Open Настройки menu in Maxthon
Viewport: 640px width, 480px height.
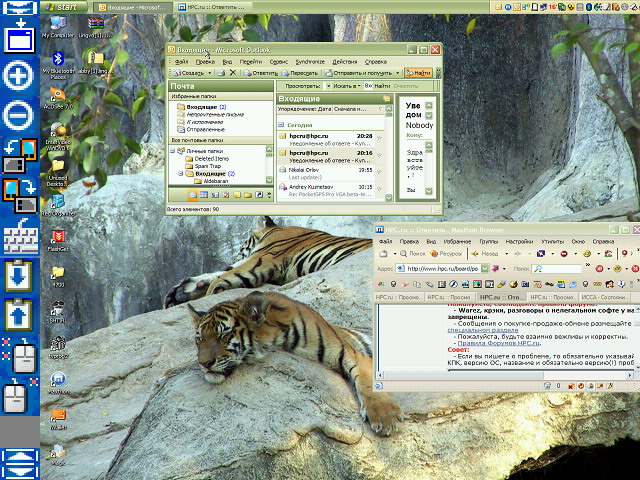519,241
